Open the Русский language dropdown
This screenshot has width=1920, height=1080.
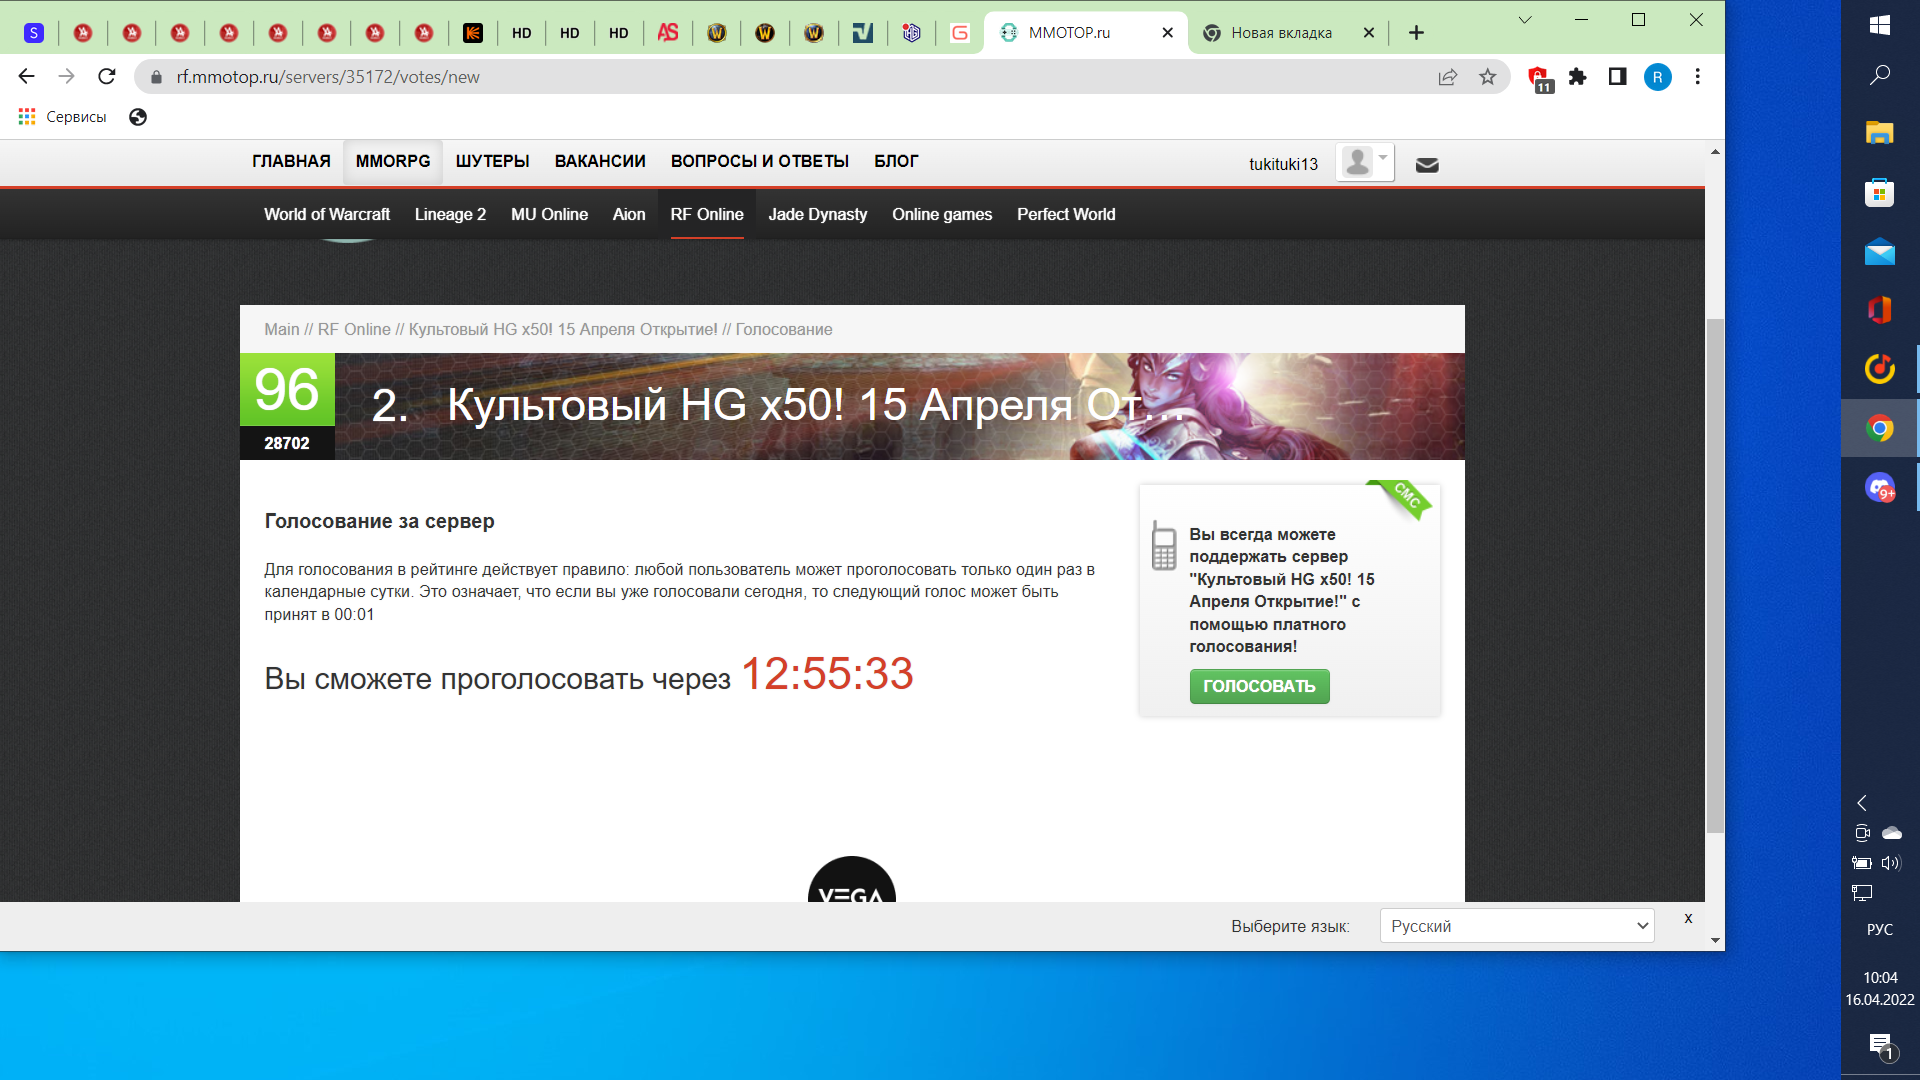(1517, 926)
